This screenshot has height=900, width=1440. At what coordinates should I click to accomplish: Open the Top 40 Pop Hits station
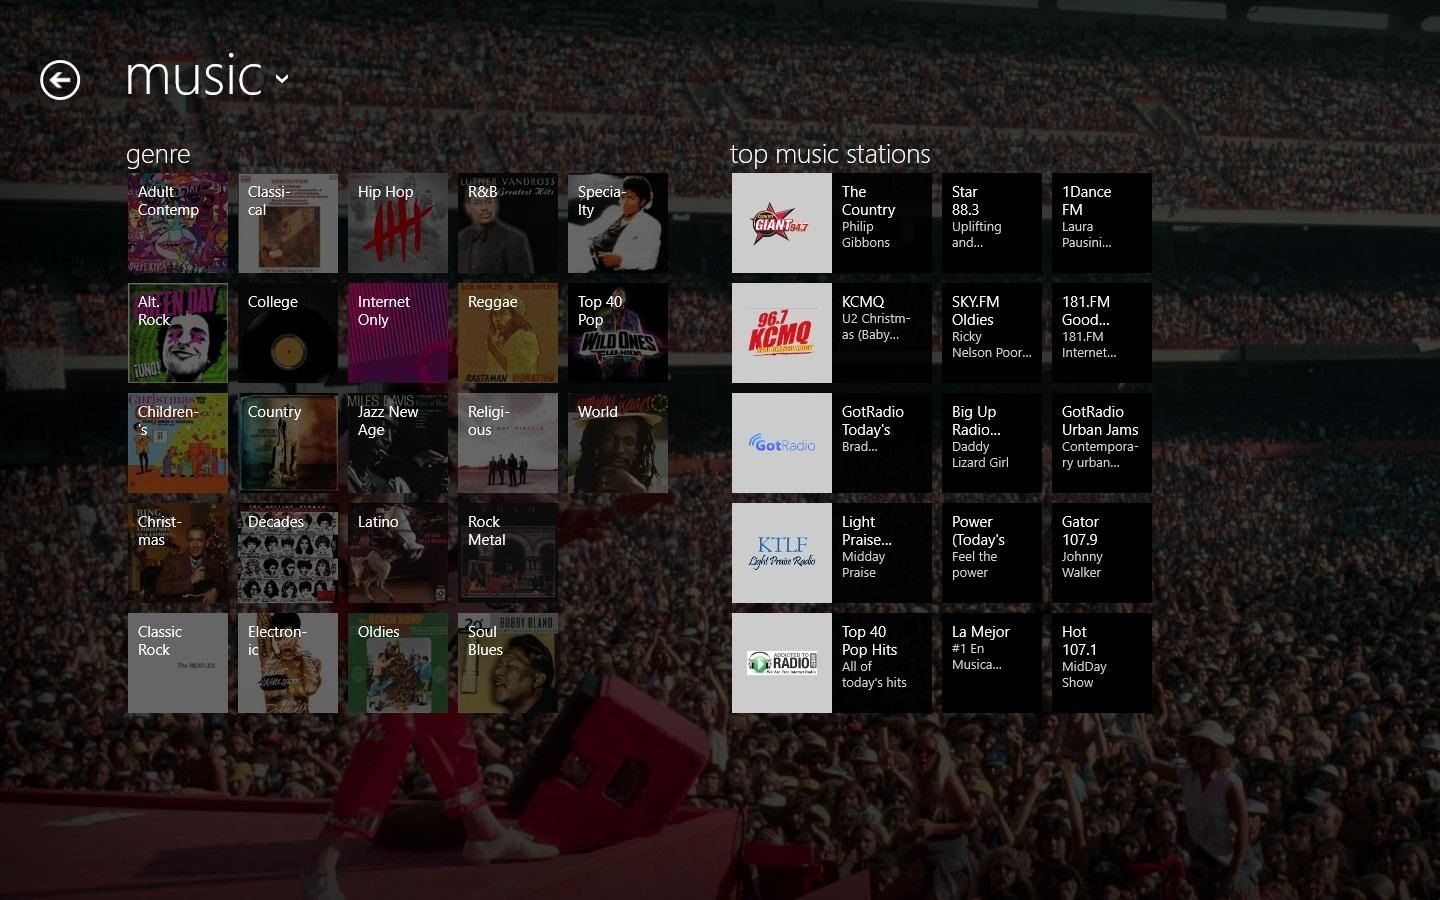[882, 663]
